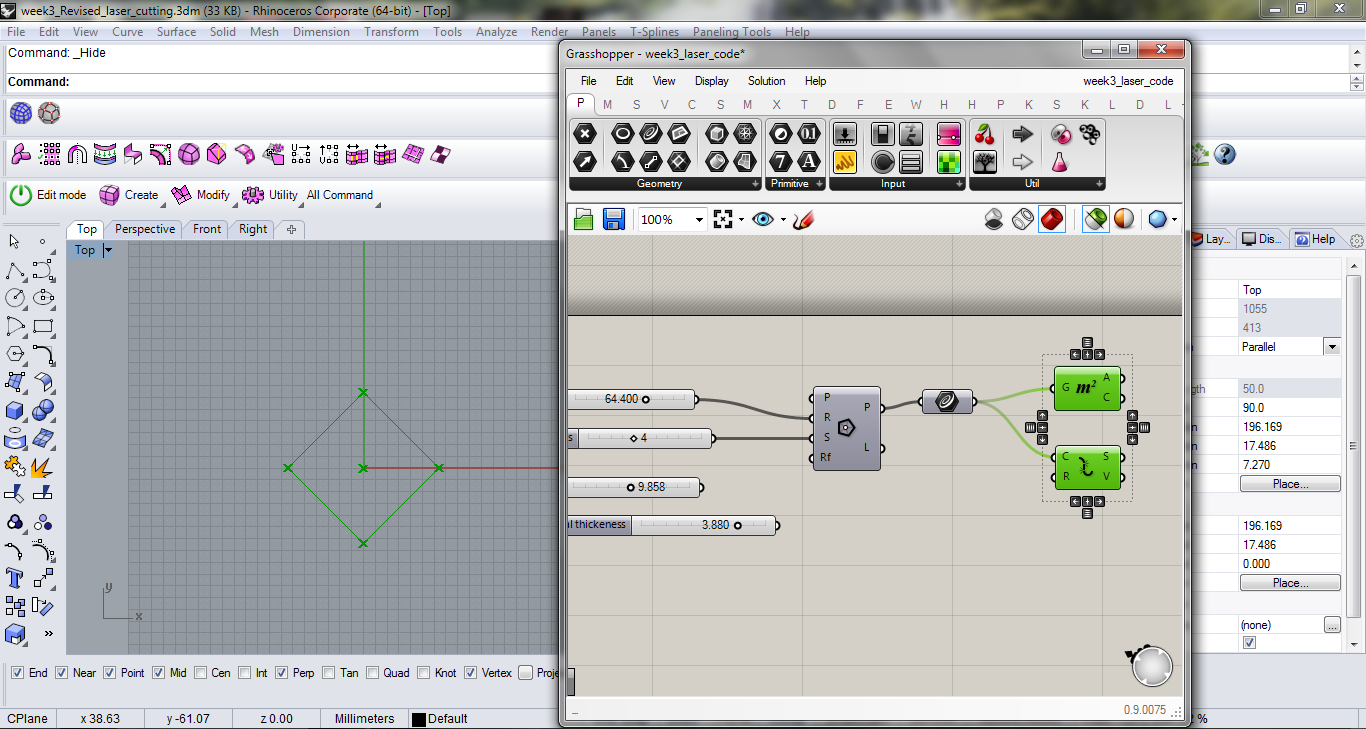The width and height of the screenshot is (1366, 729).
Task: Open file folder icon in Grasshopper toolbar
Action: (x=584, y=219)
